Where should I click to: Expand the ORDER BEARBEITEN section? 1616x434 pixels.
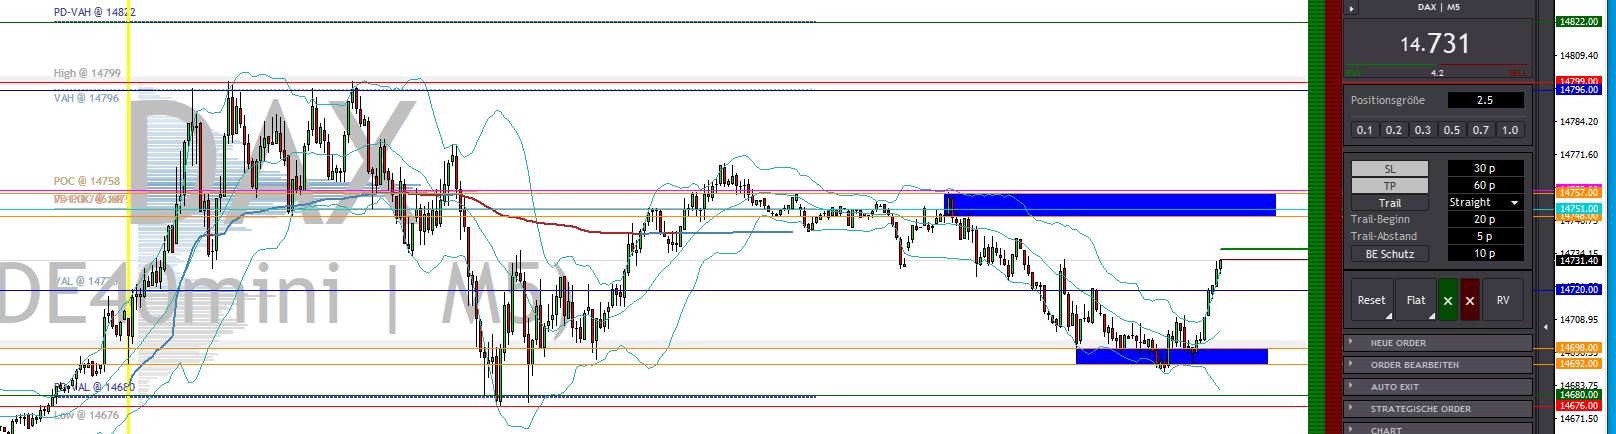point(1437,365)
